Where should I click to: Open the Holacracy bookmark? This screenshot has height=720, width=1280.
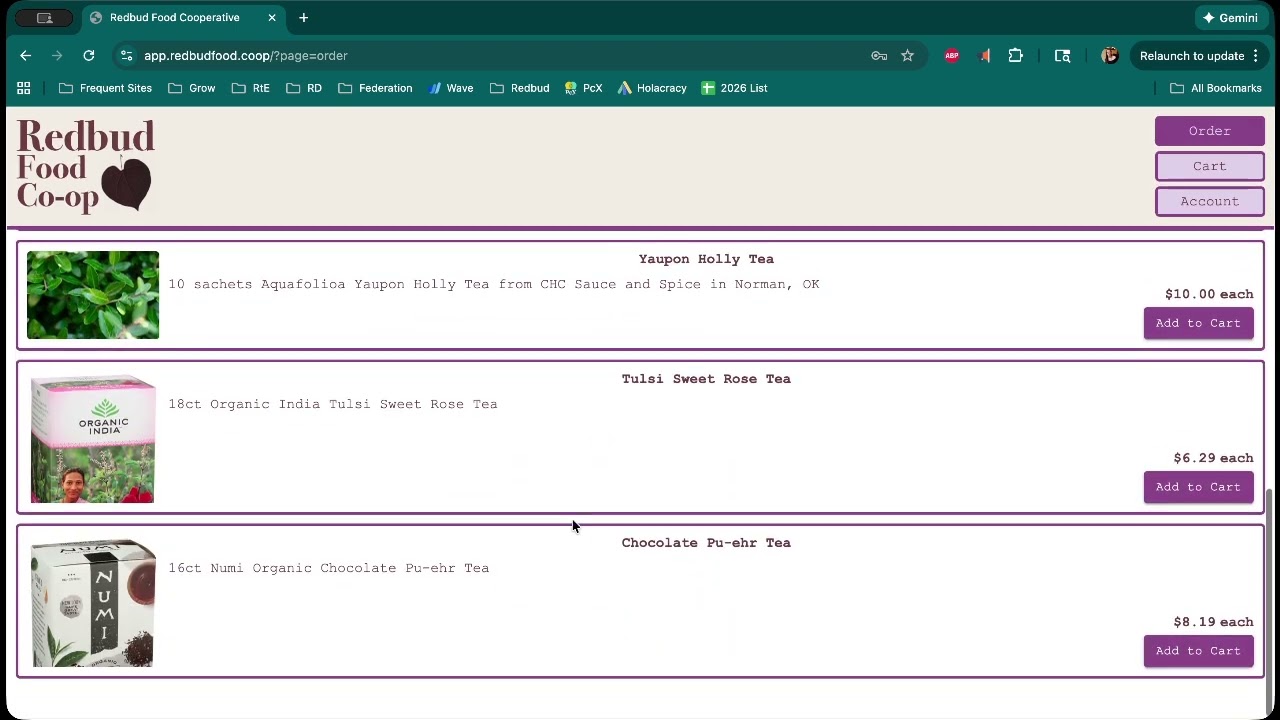652,88
